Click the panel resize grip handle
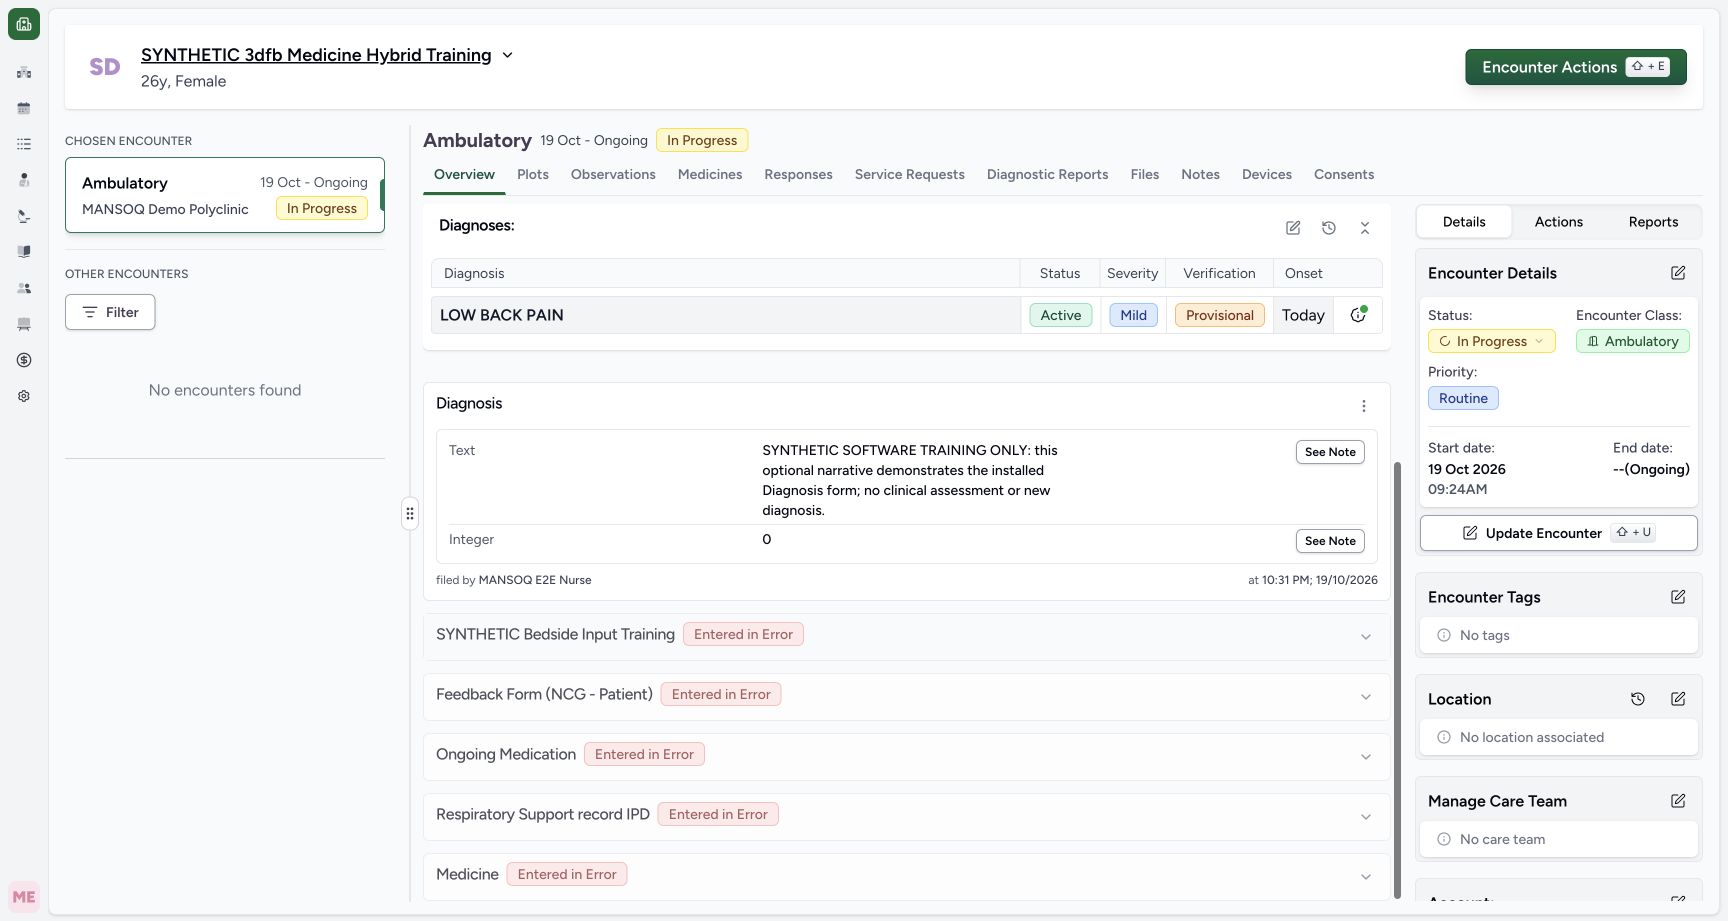1728x921 pixels. point(410,513)
